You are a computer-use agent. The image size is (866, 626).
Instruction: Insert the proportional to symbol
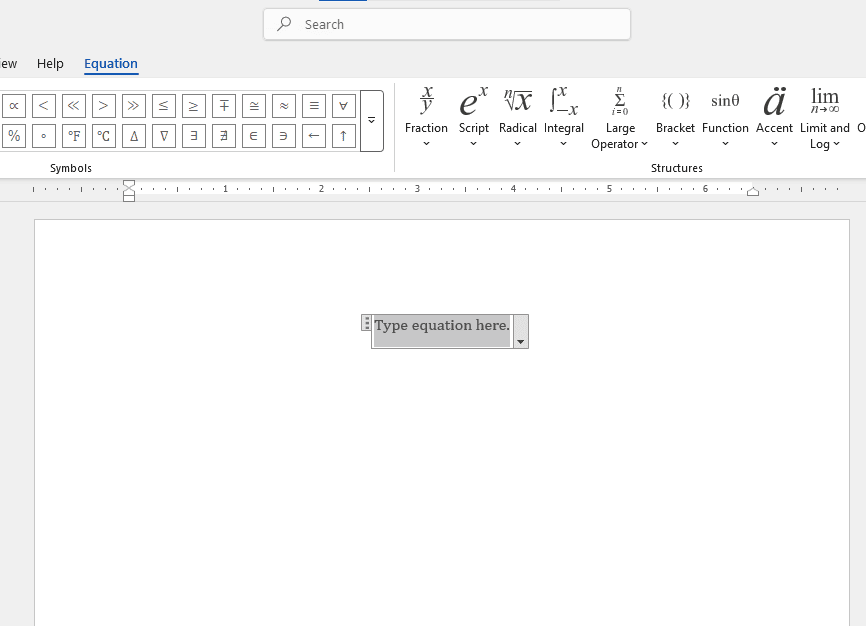coord(14,106)
